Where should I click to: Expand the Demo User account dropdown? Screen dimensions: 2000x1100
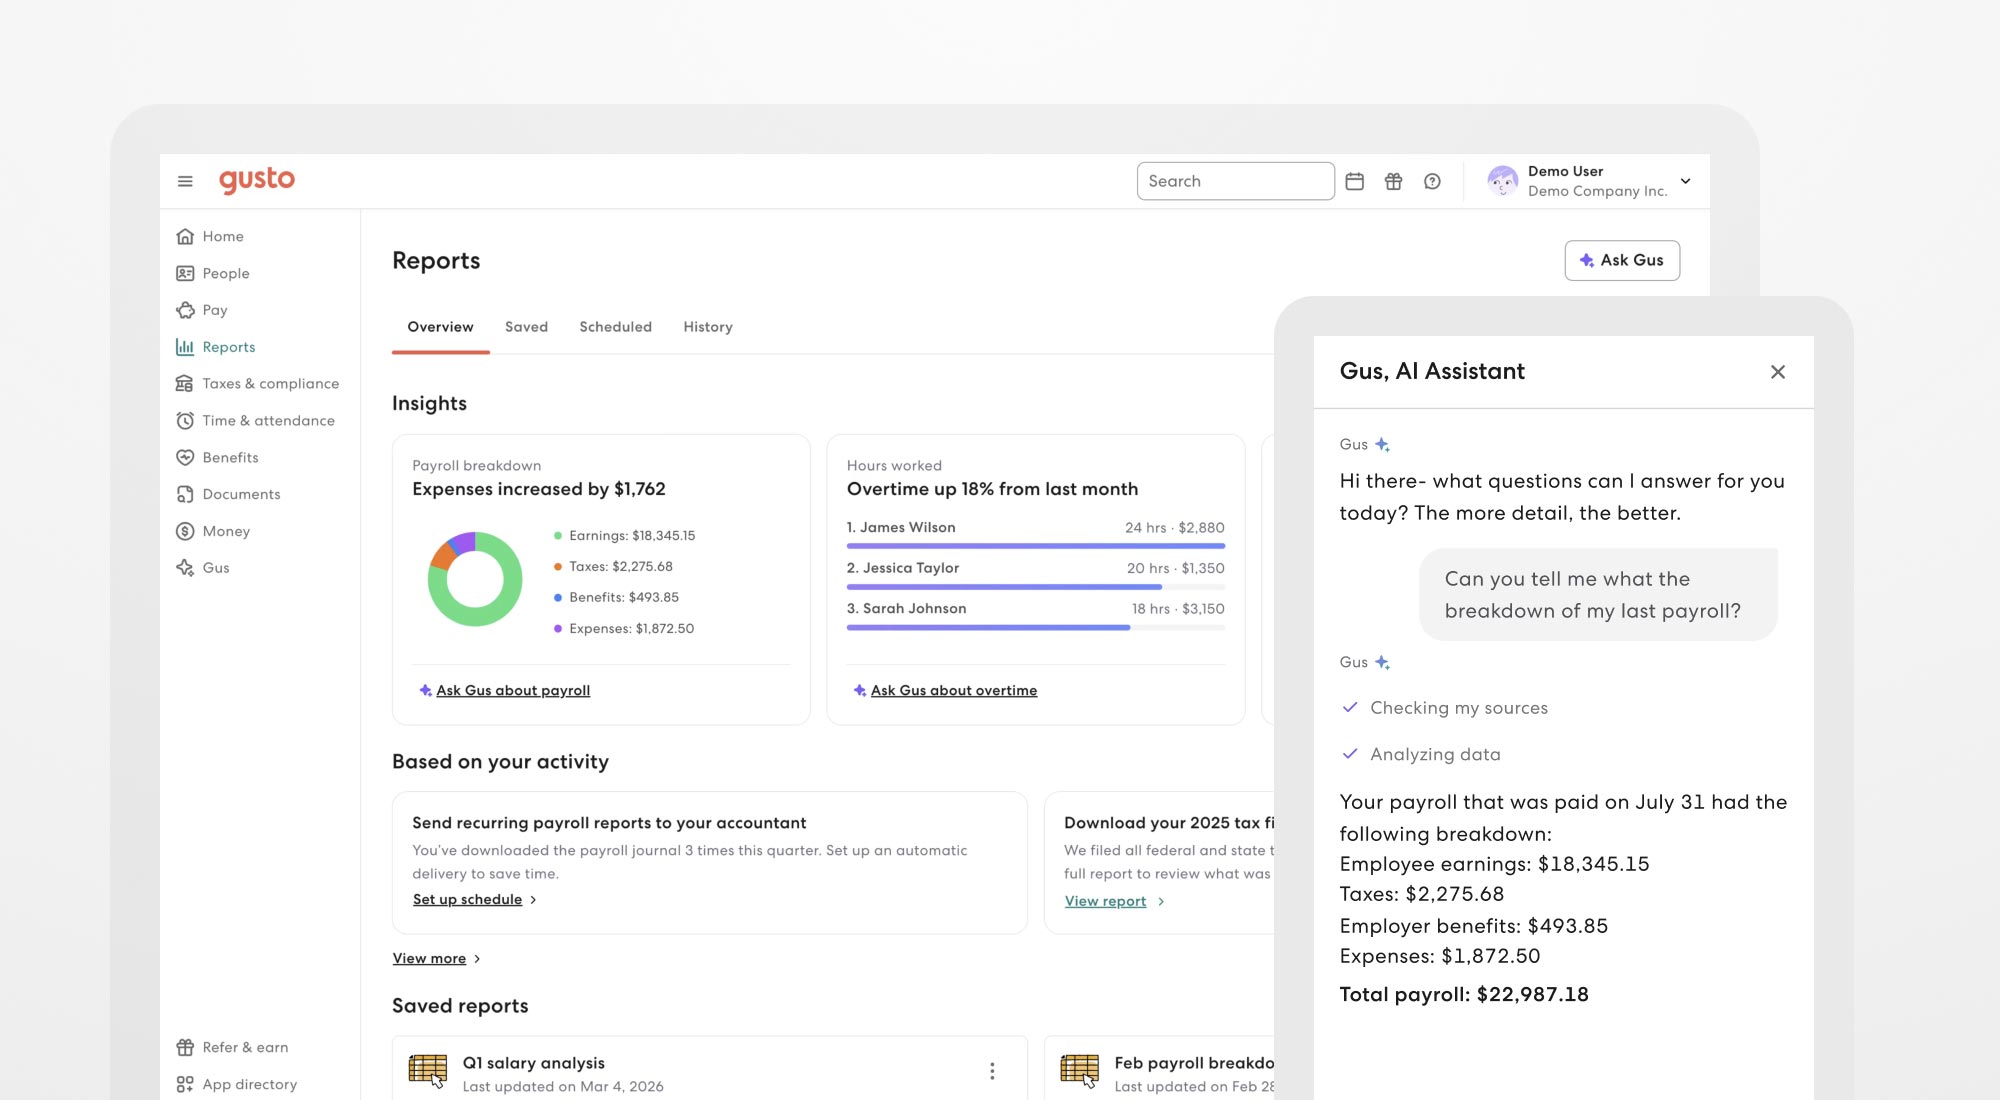pos(1686,181)
